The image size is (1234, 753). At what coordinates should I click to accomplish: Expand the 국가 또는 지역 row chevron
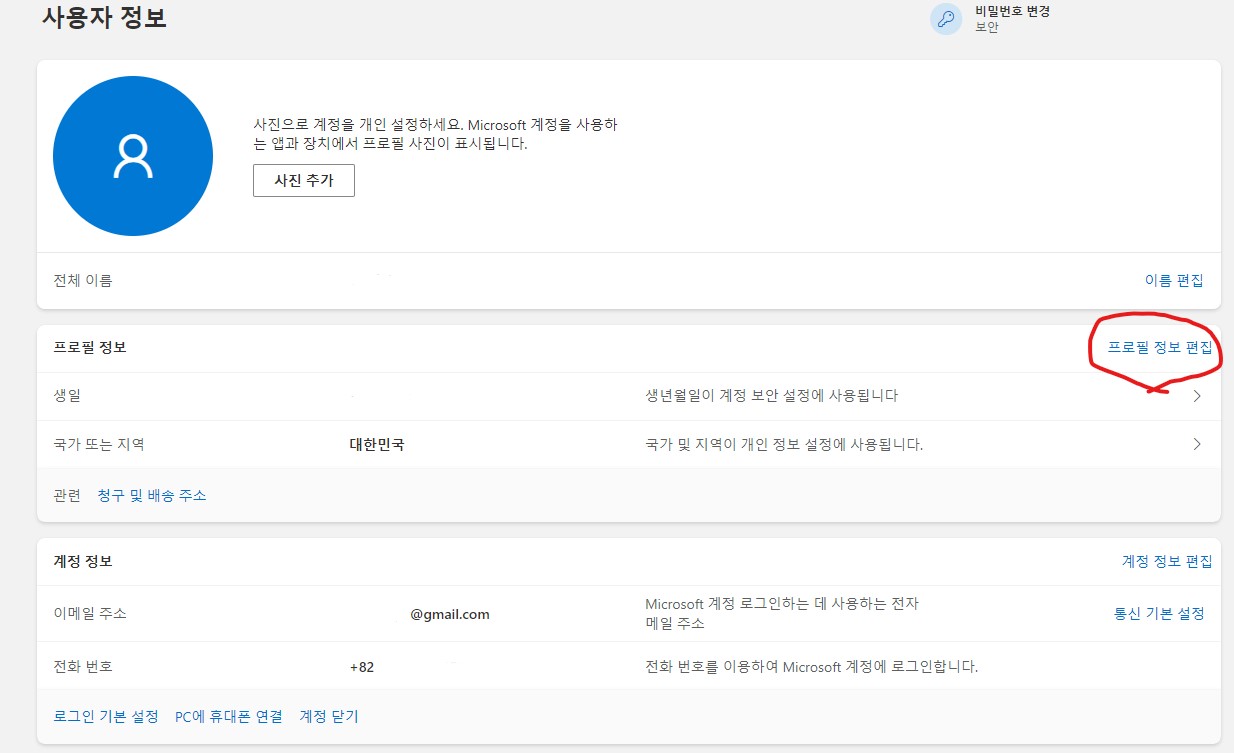point(1197,444)
